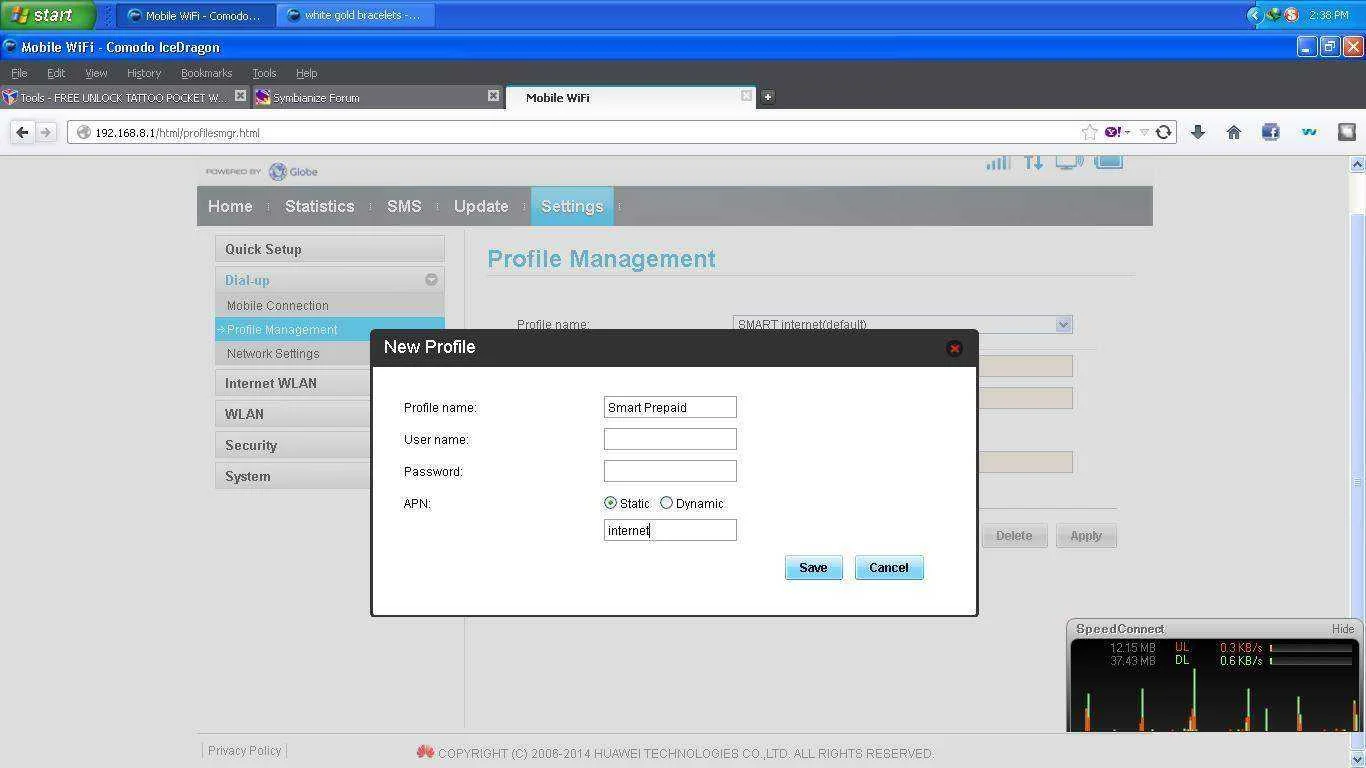Close the Symbianize Forum tab

pos(493,96)
